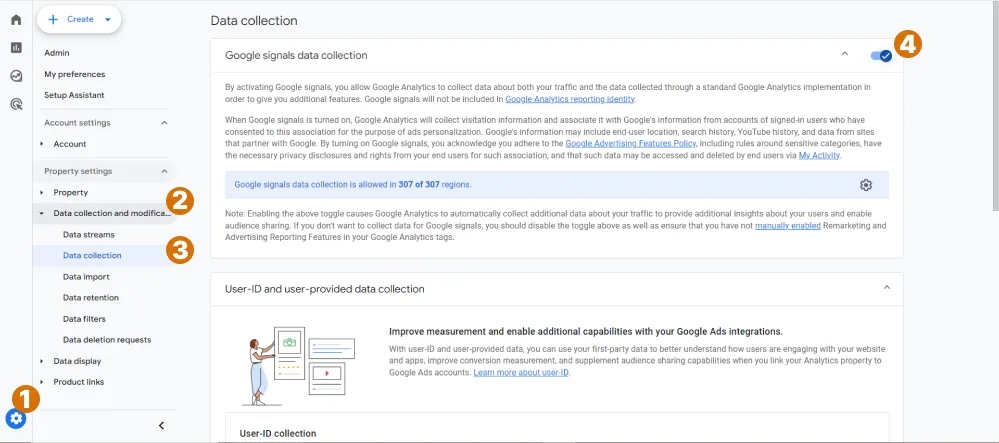
Task: Click the Create button
Action: [x=79, y=19]
